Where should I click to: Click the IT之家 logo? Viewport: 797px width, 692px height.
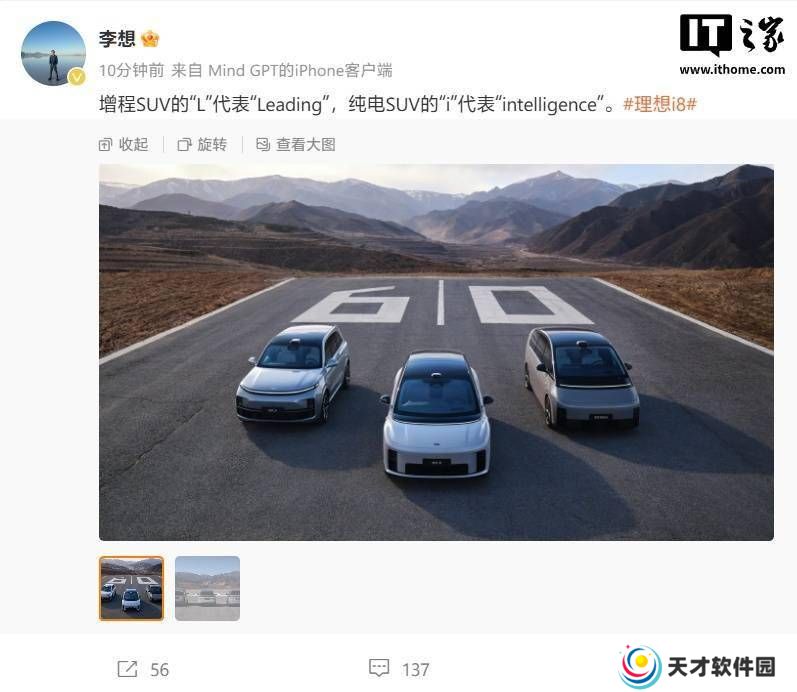click(x=732, y=35)
